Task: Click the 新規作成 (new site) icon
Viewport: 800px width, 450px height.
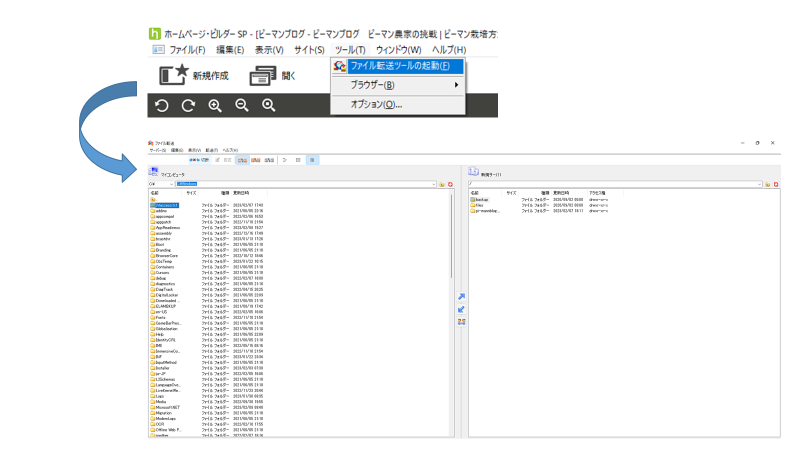Action: click(x=173, y=75)
